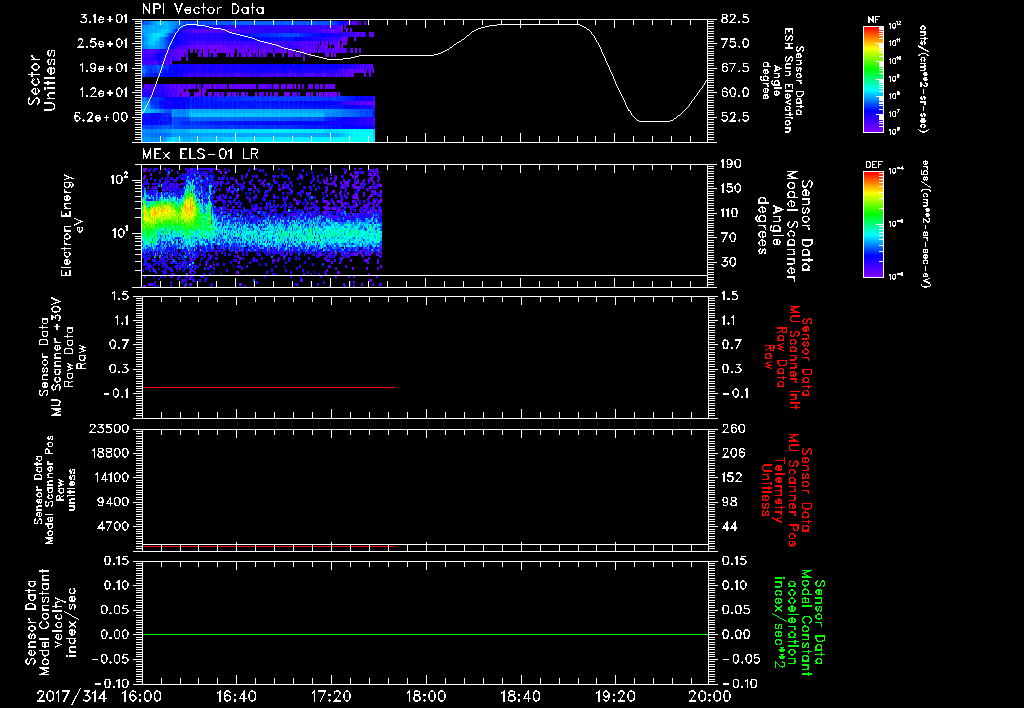Click the 20:00 time axis label
This screenshot has height=708, width=1024.
click(710, 696)
